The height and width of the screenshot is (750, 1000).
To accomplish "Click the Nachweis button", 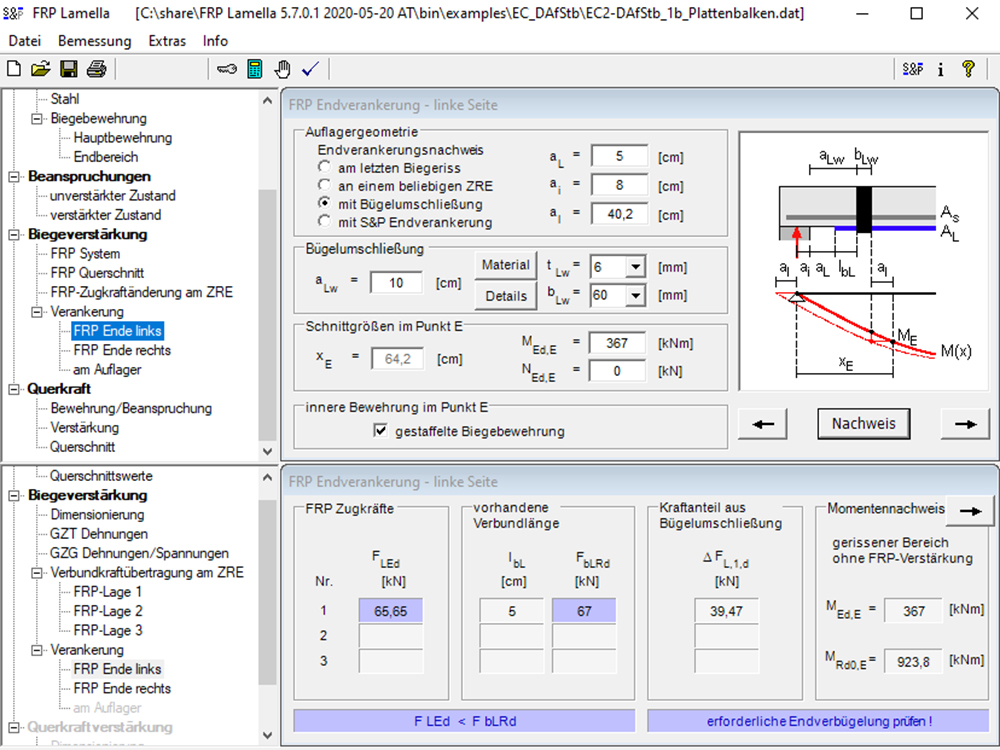I will click(864, 423).
